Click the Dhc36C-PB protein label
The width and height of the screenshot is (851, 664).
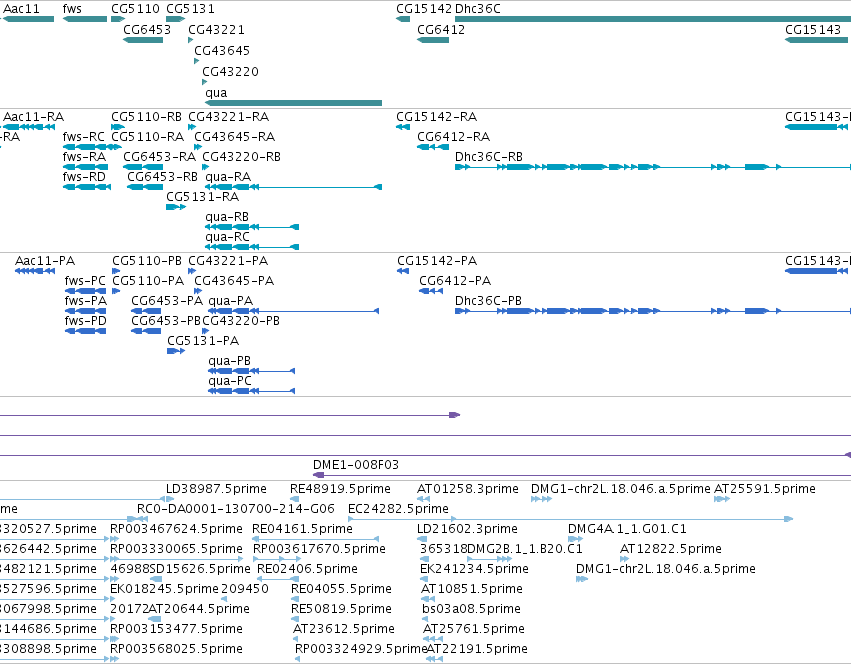[488, 301]
